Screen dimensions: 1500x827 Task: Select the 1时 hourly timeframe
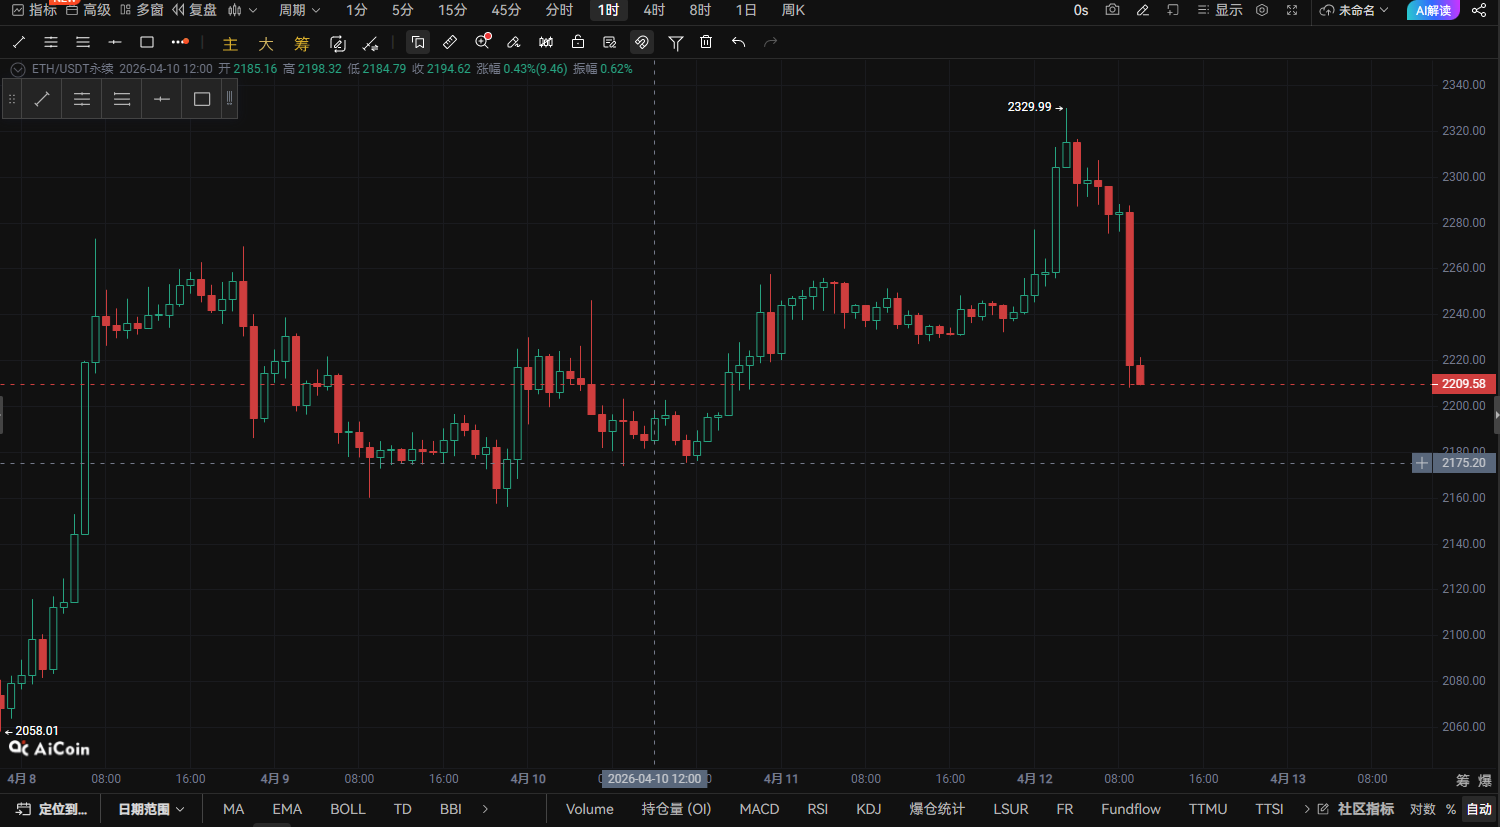(608, 10)
